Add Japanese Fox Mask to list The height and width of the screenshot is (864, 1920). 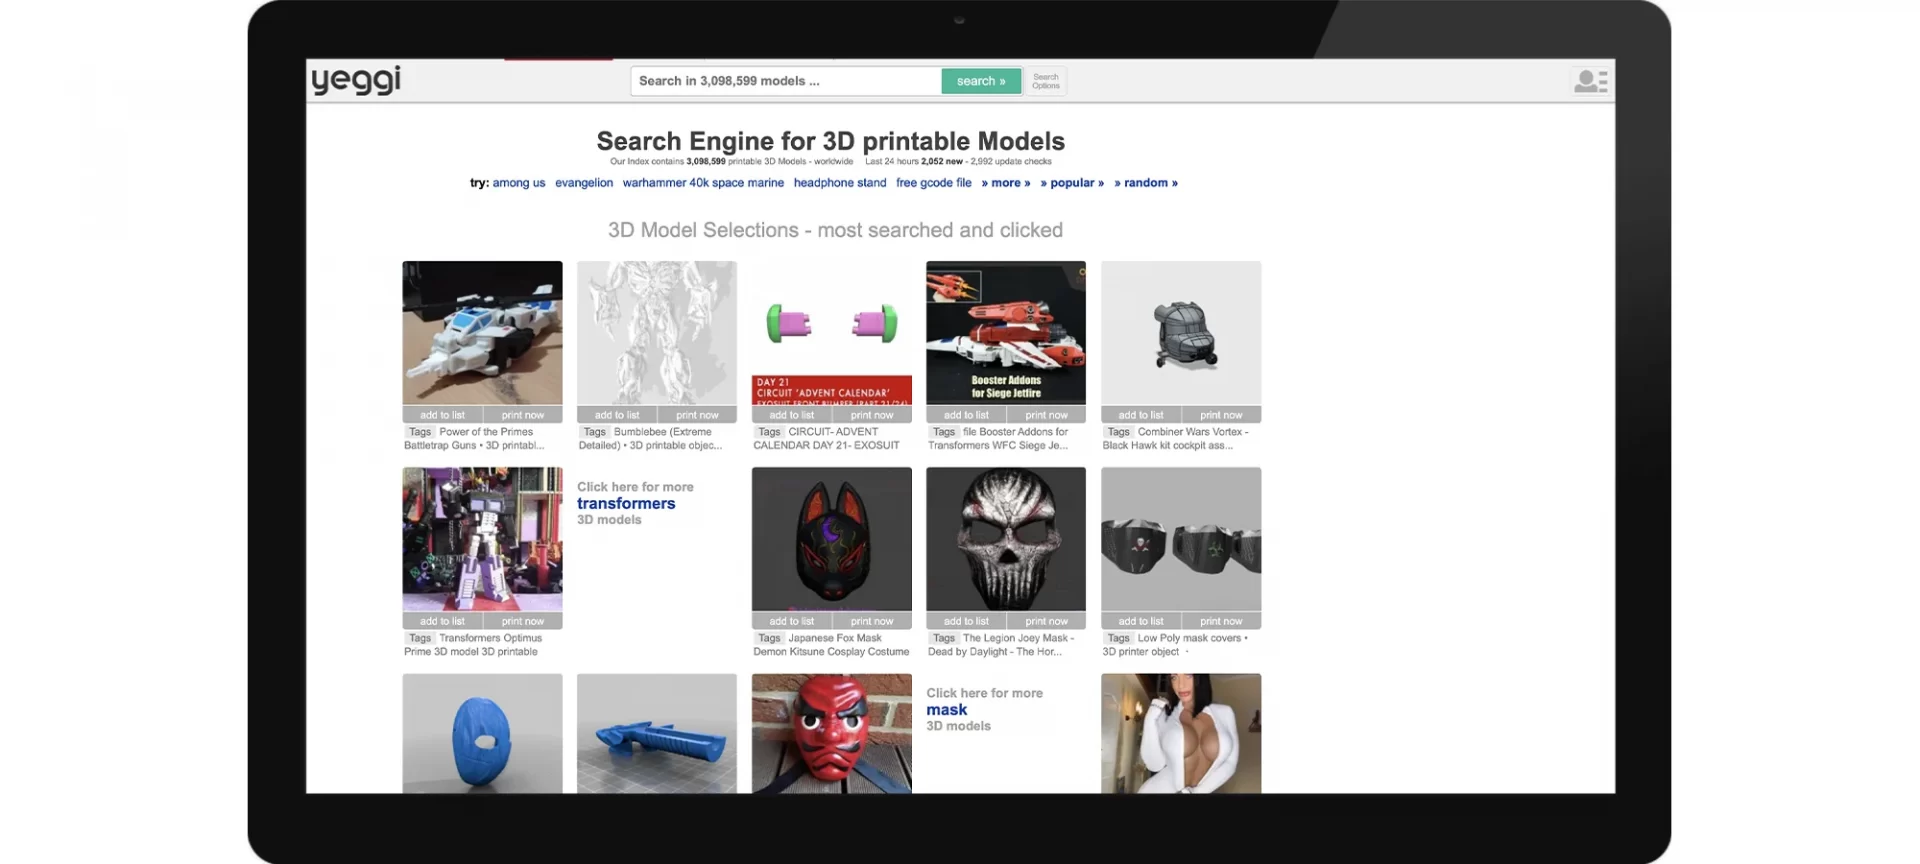click(792, 621)
